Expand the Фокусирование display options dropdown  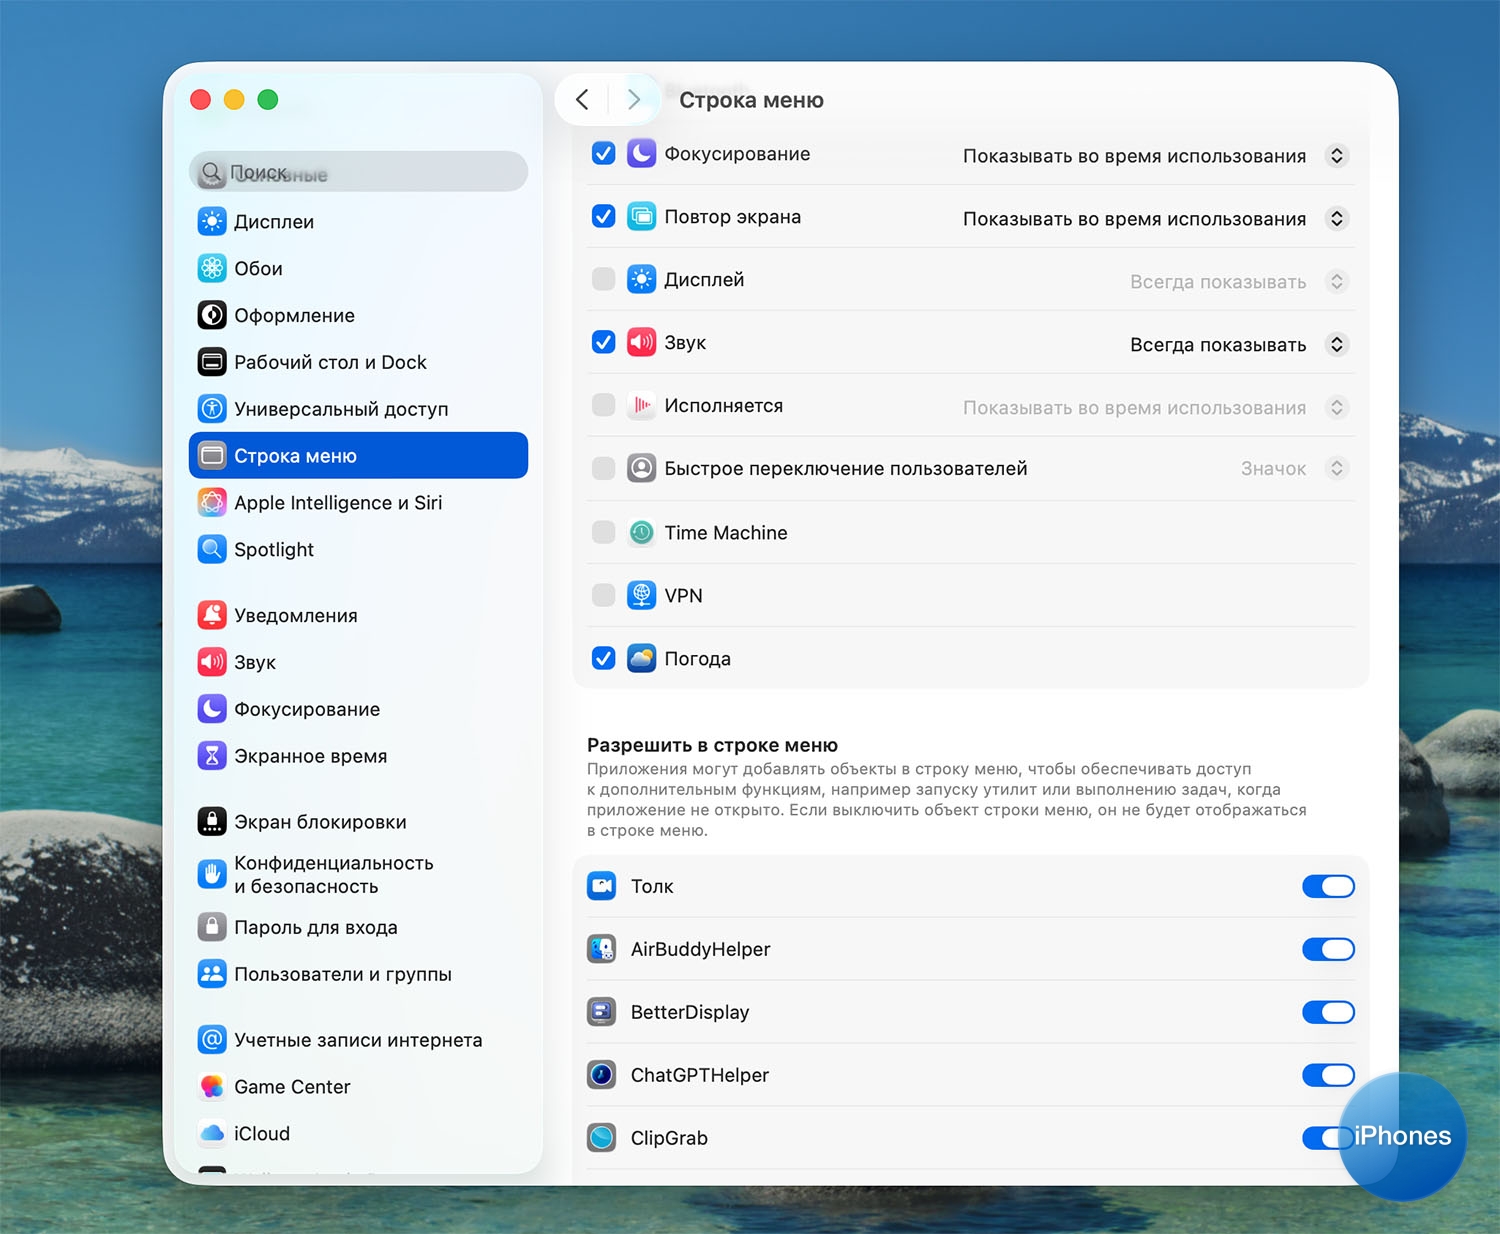point(1336,155)
